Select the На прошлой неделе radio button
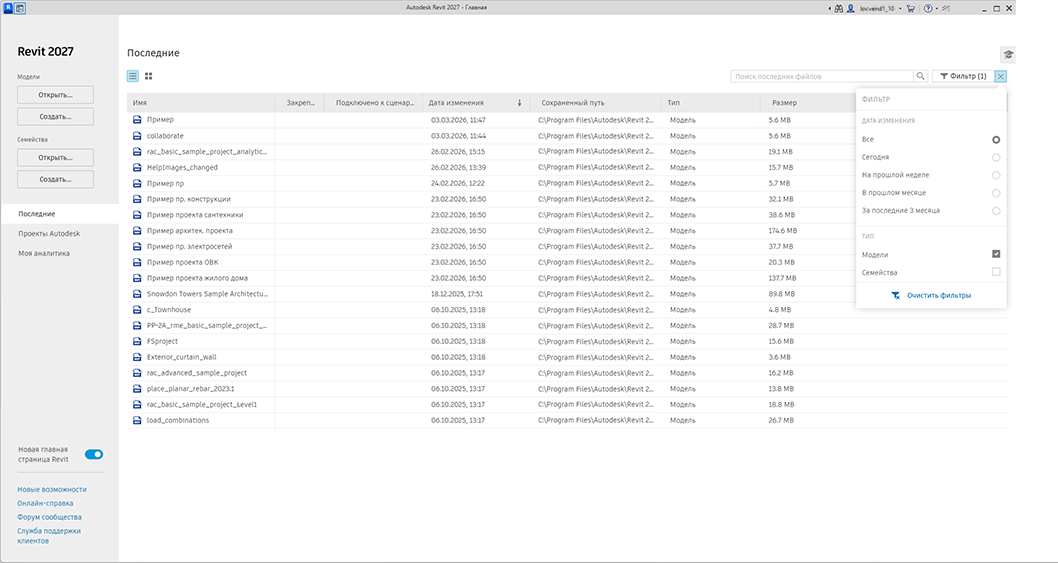 click(996, 176)
